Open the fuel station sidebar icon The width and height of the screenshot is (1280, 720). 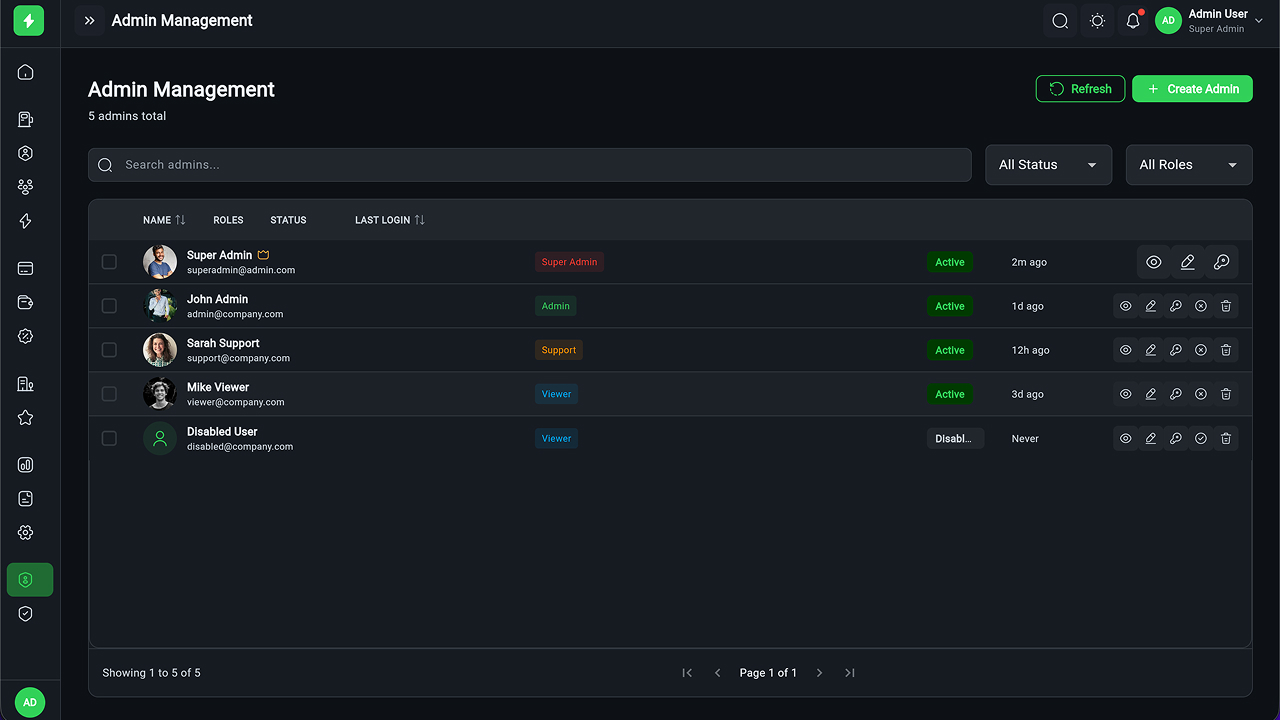point(26,120)
